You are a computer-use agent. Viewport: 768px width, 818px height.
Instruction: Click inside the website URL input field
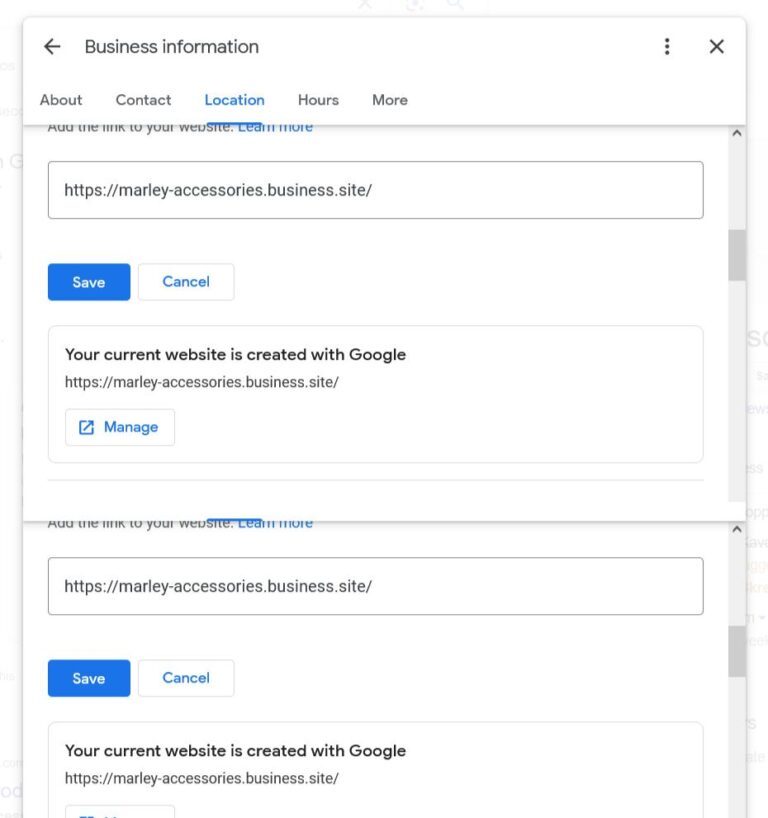pos(375,189)
